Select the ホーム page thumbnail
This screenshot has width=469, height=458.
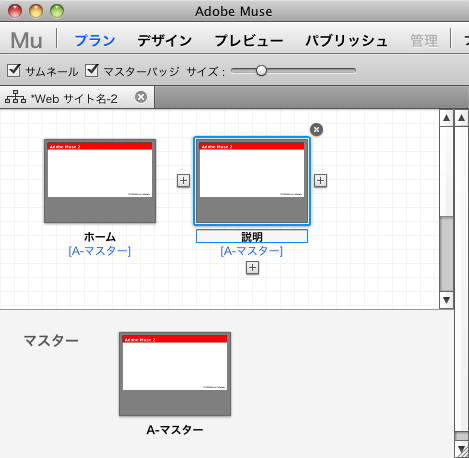[x=100, y=181]
